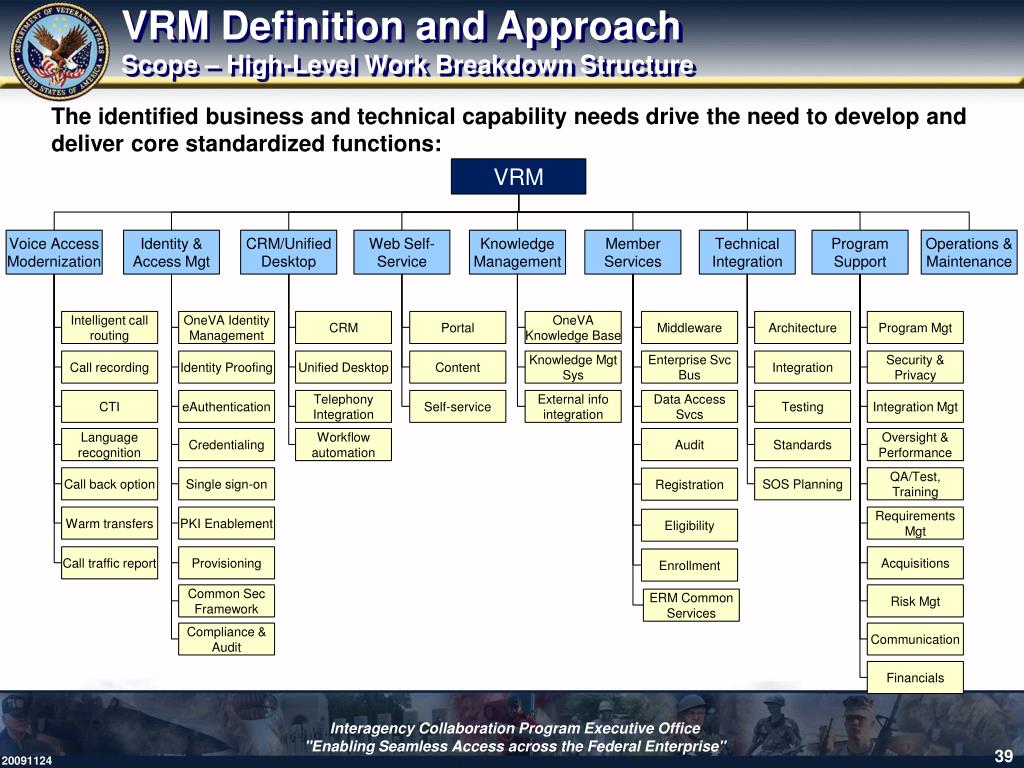The width and height of the screenshot is (1024, 768).
Task: Expand the Member Services branch
Action: pyautogui.click(x=632, y=251)
